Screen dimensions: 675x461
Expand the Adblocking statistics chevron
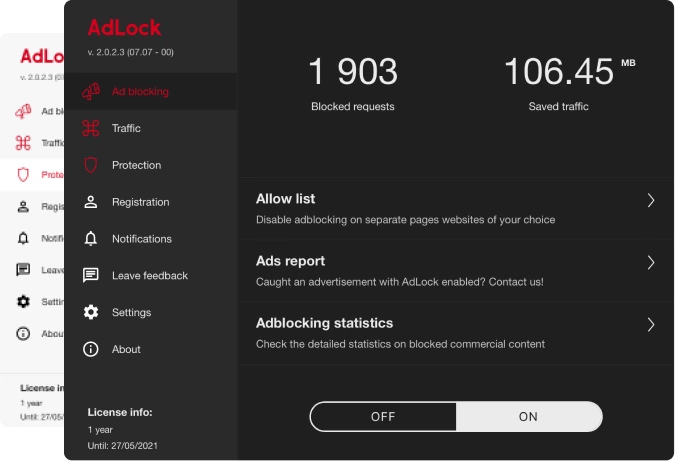pyautogui.click(x=650, y=324)
